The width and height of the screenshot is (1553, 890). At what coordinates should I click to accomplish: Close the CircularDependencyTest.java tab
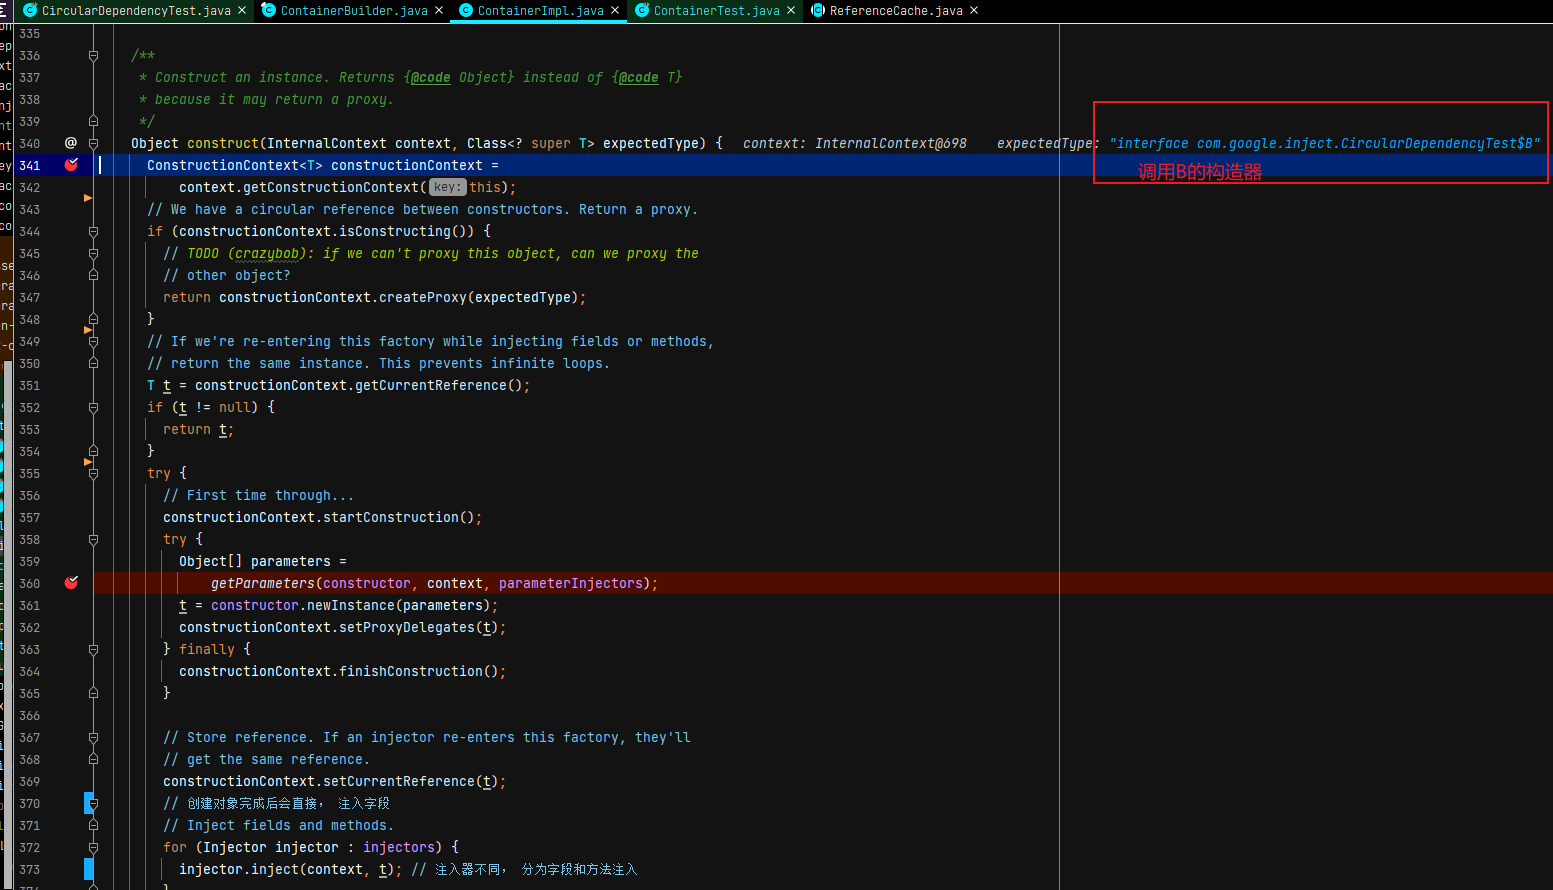(x=242, y=10)
